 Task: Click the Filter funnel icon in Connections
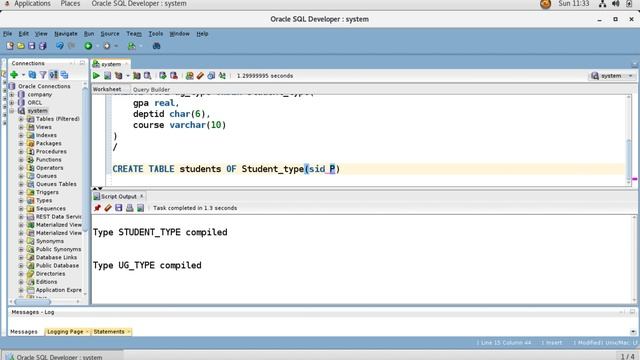[x=42, y=75]
